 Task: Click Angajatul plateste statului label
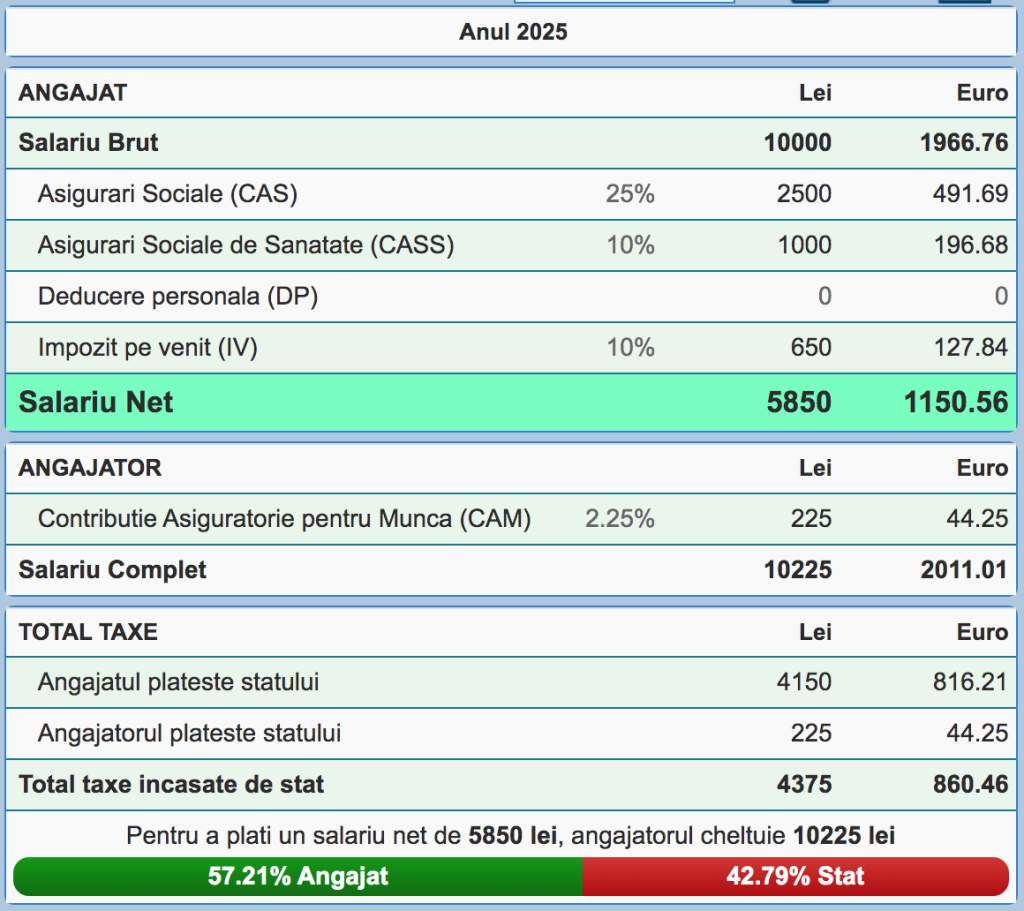[179, 683]
